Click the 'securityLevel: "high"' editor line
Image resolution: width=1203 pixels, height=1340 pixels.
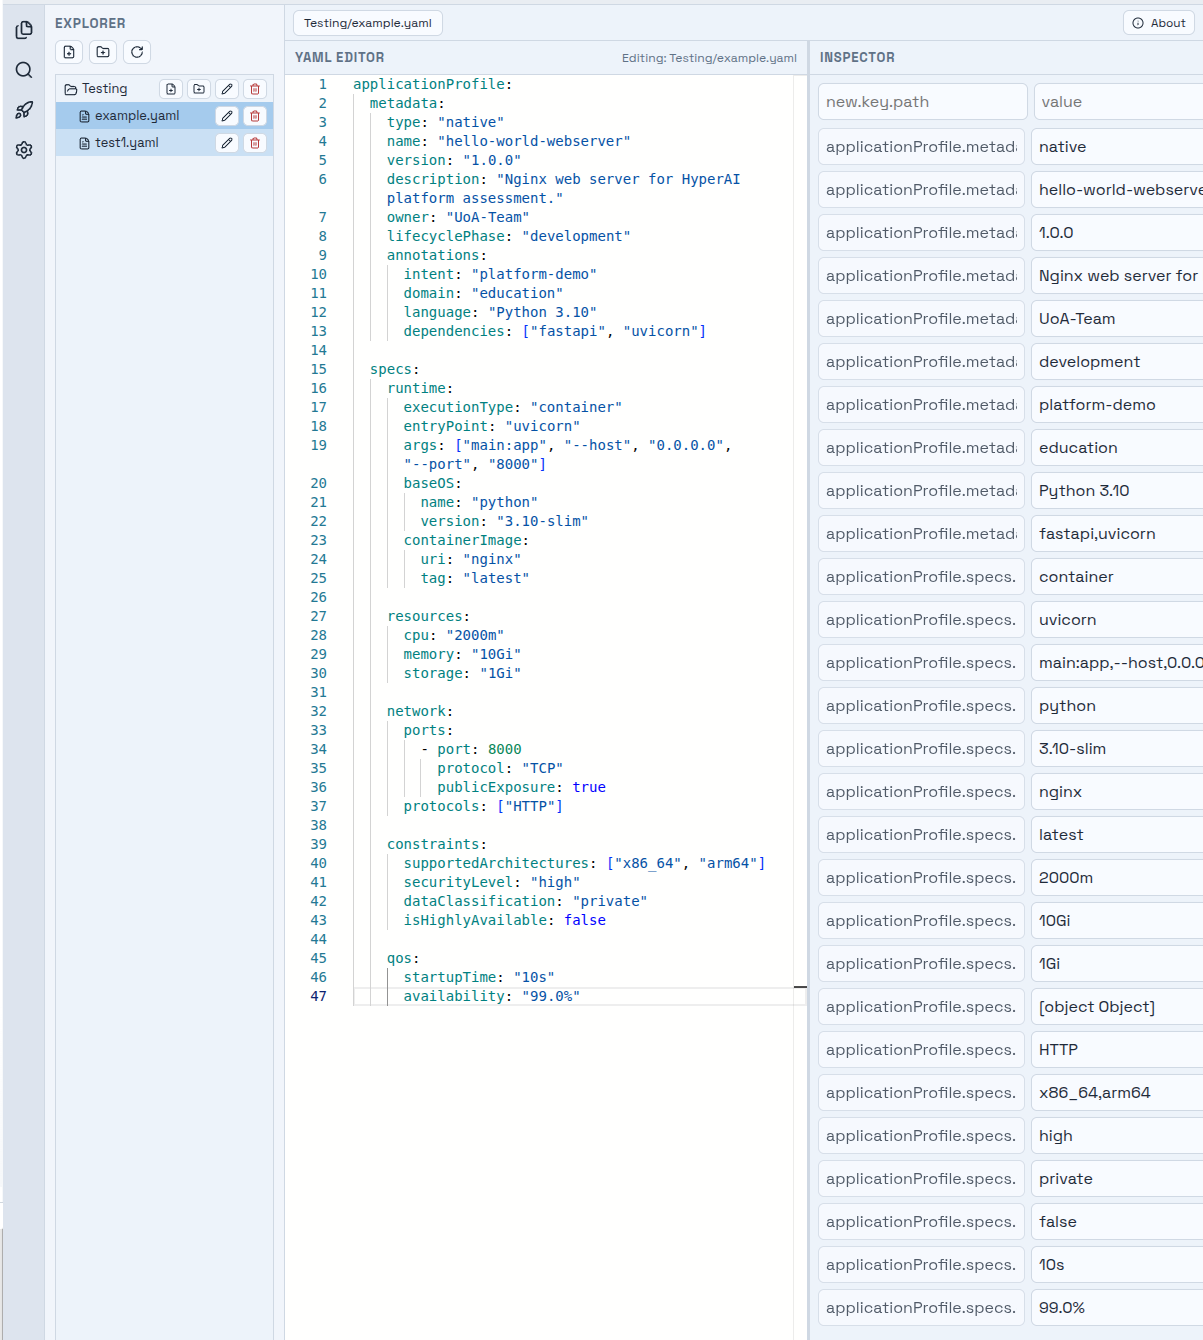491,883
